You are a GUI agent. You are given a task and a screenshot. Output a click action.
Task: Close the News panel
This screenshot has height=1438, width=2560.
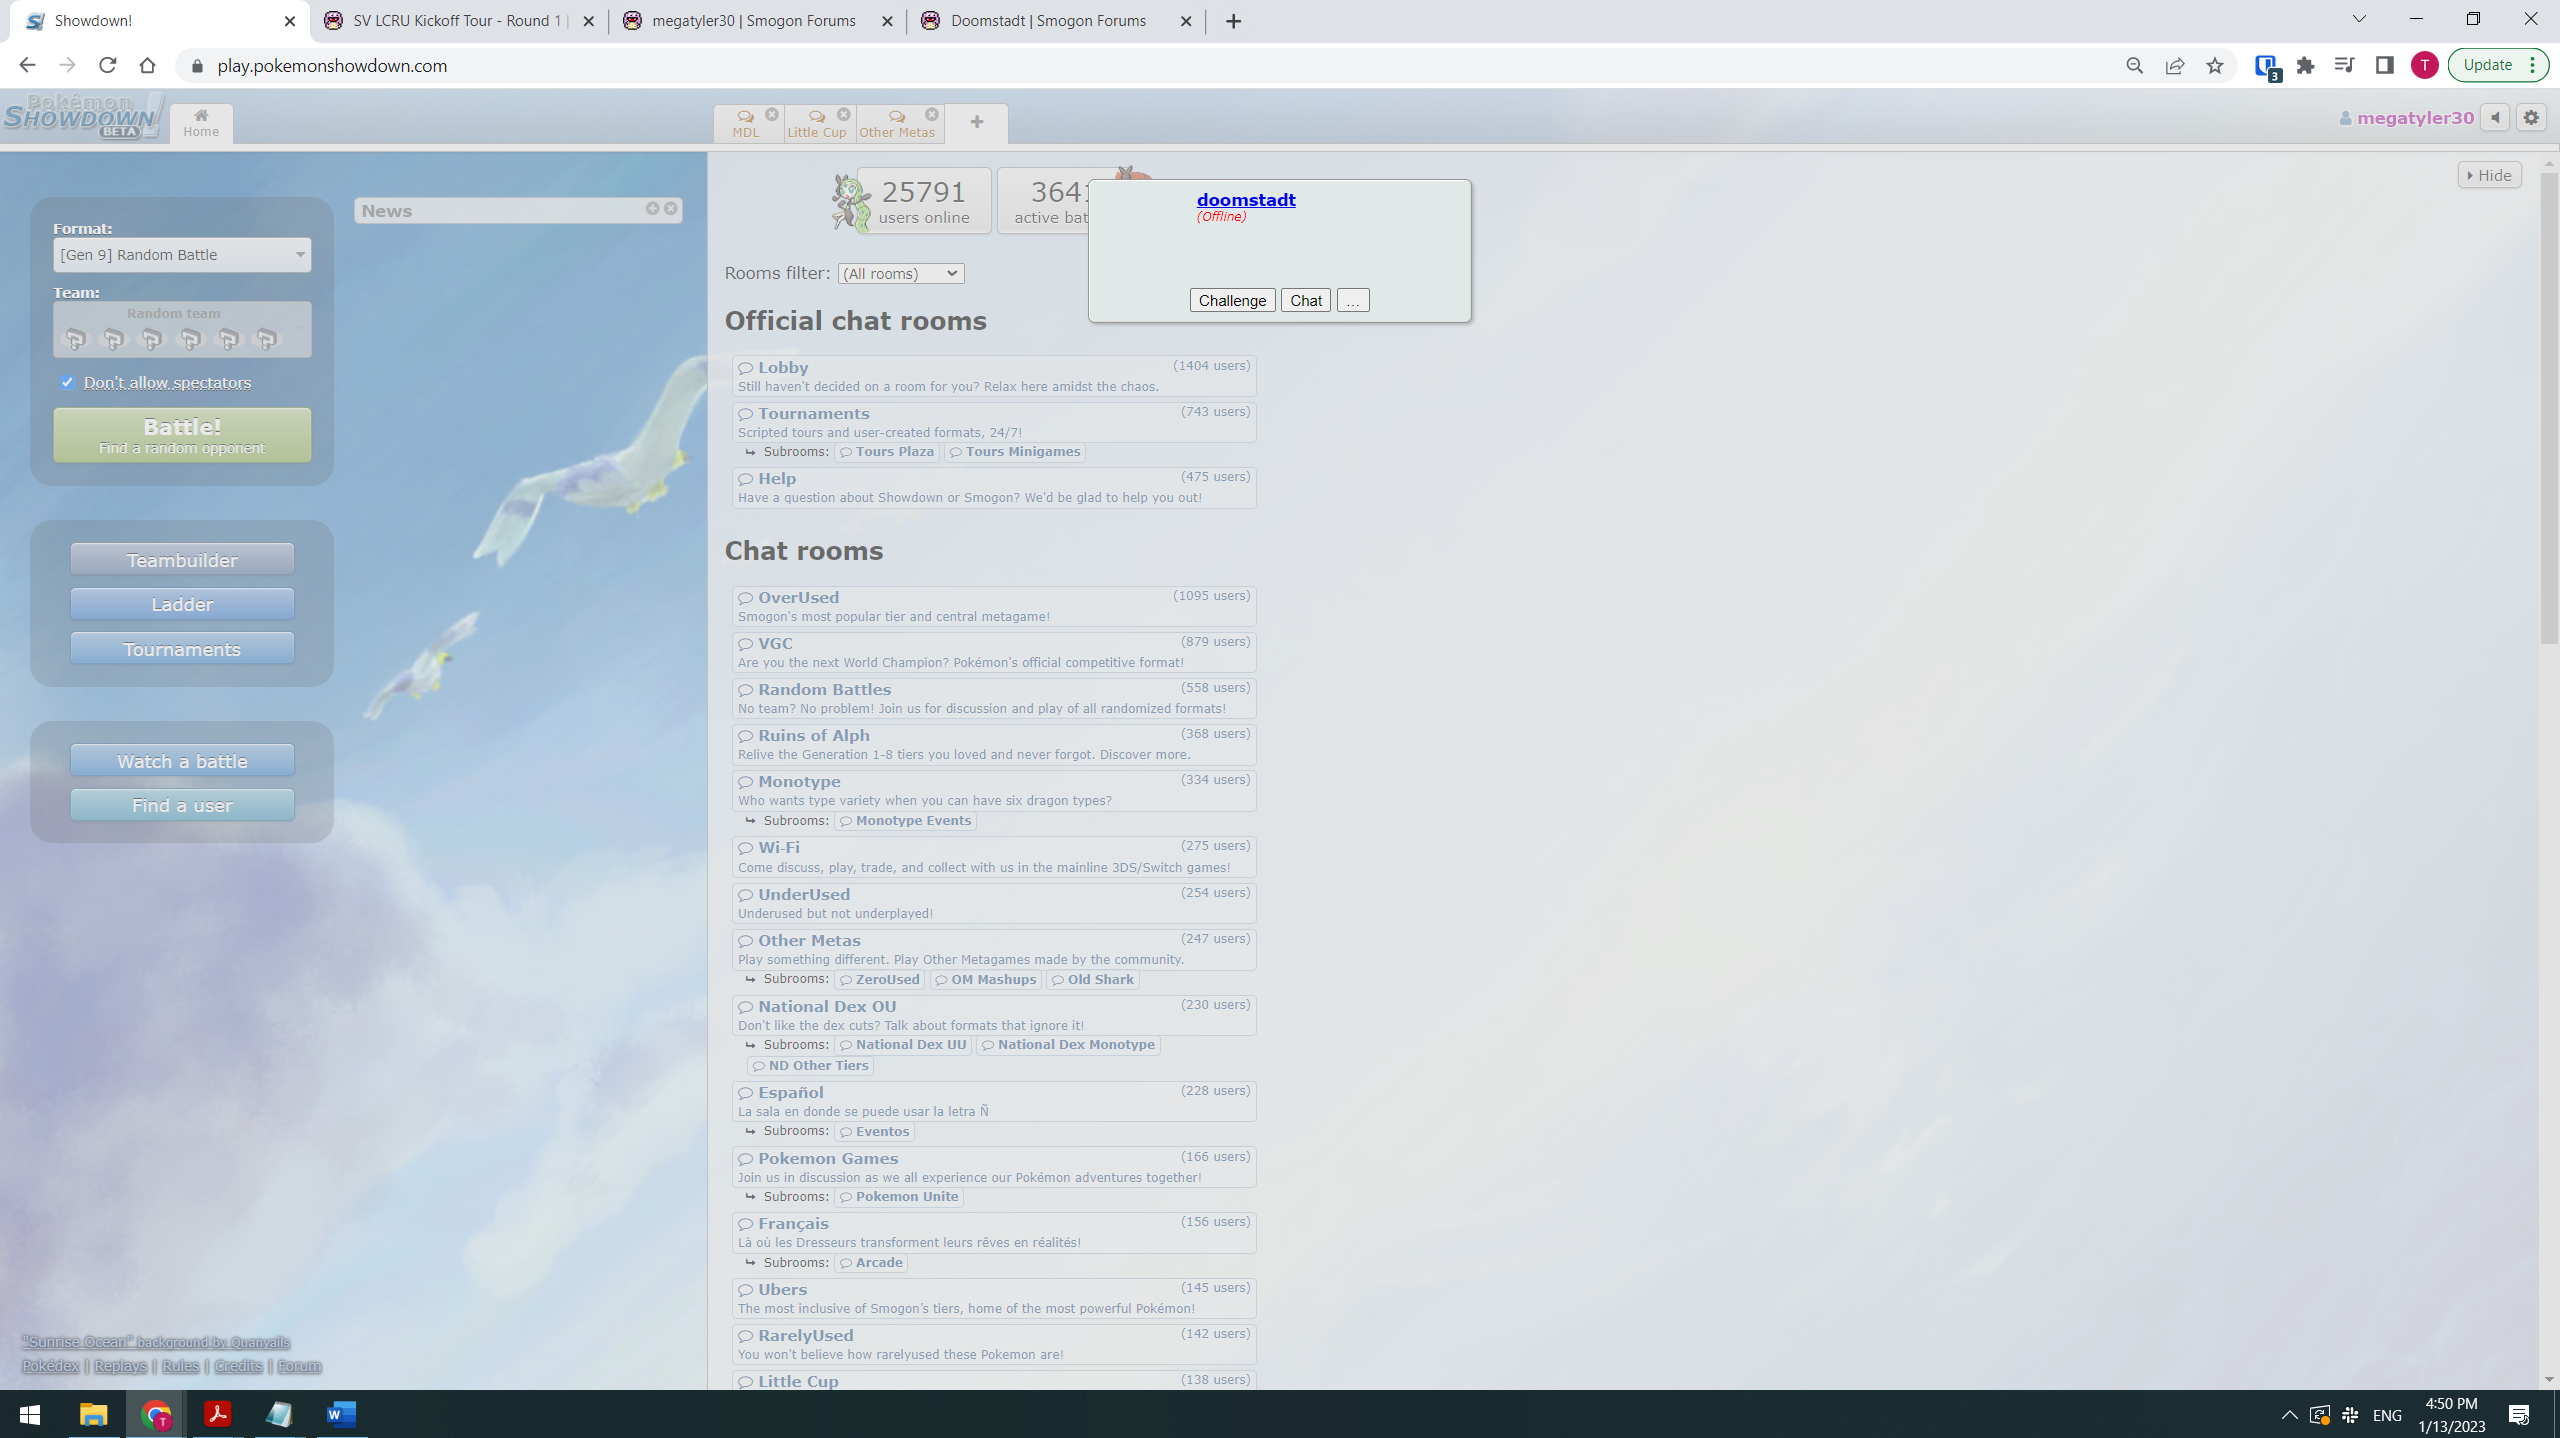pyautogui.click(x=671, y=208)
